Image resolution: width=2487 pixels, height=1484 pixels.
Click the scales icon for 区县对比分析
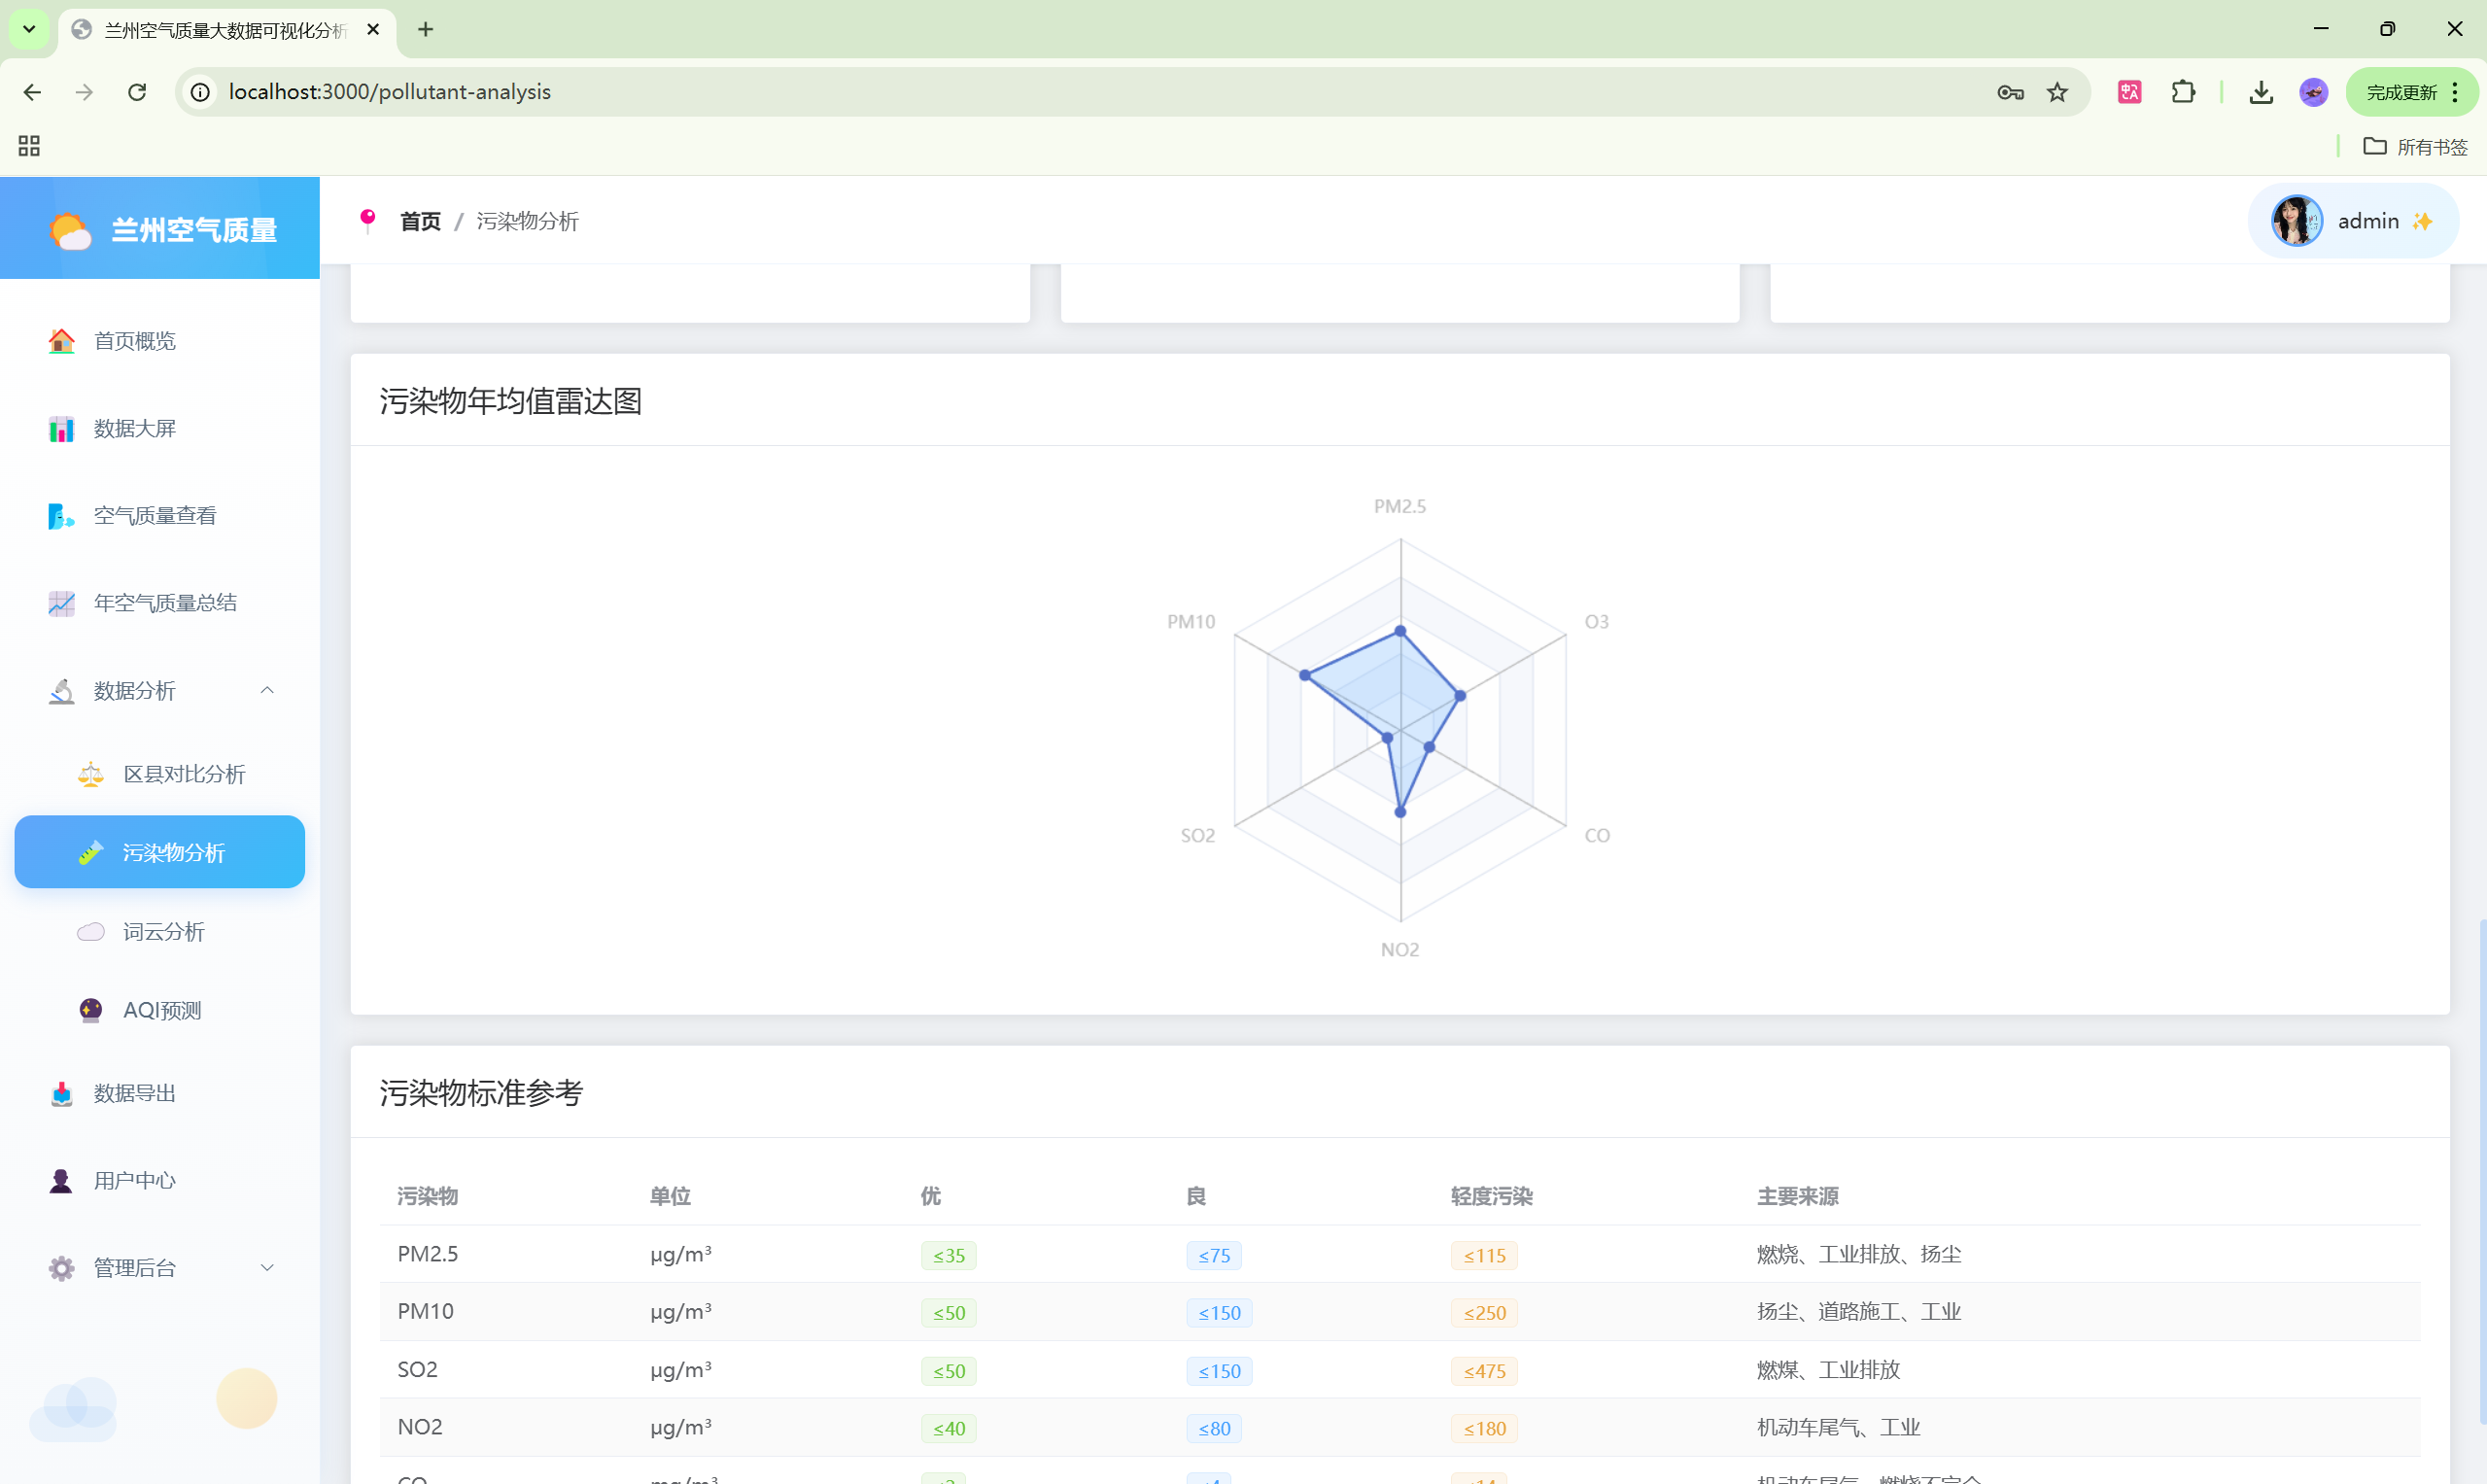tap(91, 774)
